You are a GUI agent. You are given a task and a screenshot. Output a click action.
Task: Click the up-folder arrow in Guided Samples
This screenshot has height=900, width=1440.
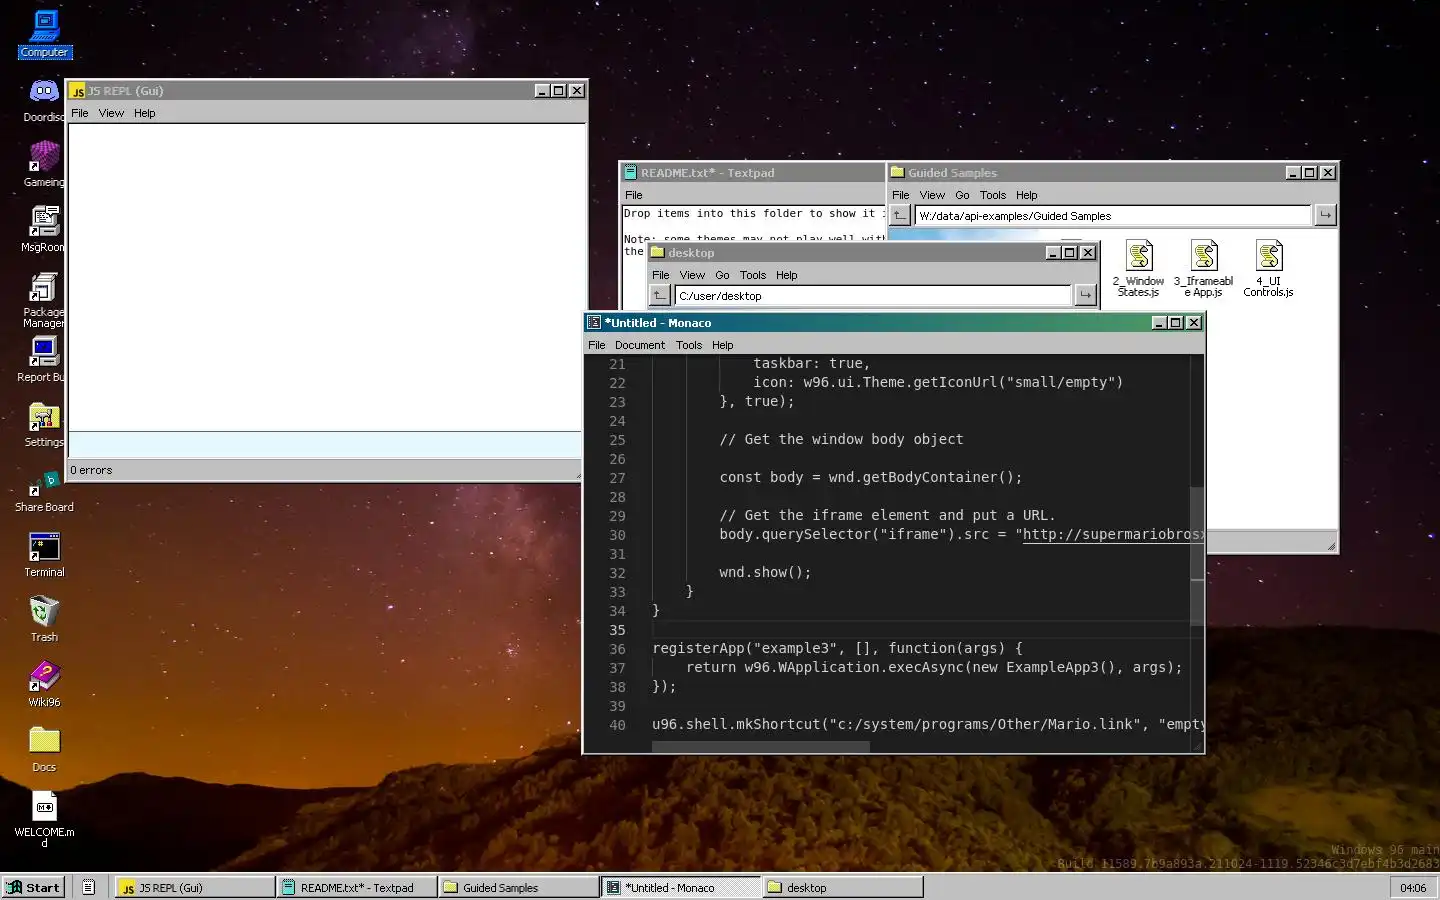[x=900, y=215]
